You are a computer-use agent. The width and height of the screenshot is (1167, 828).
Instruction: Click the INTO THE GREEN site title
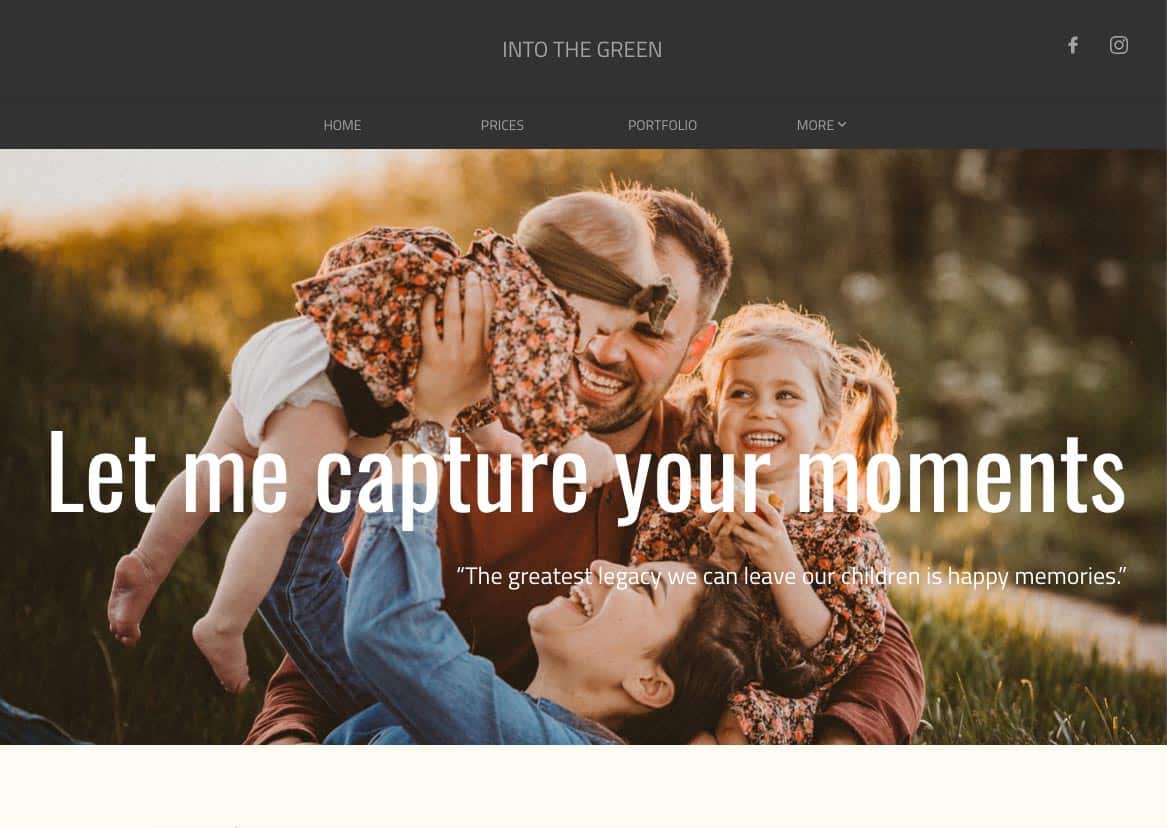pos(582,49)
